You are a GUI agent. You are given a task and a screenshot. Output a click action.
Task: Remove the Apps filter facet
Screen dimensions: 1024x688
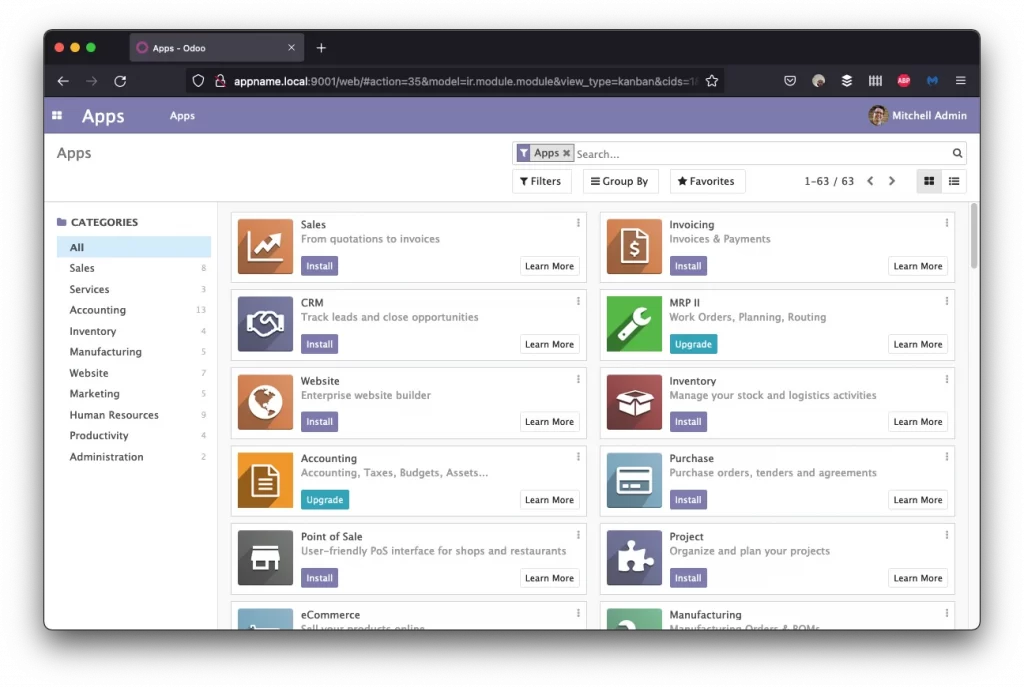pos(567,153)
